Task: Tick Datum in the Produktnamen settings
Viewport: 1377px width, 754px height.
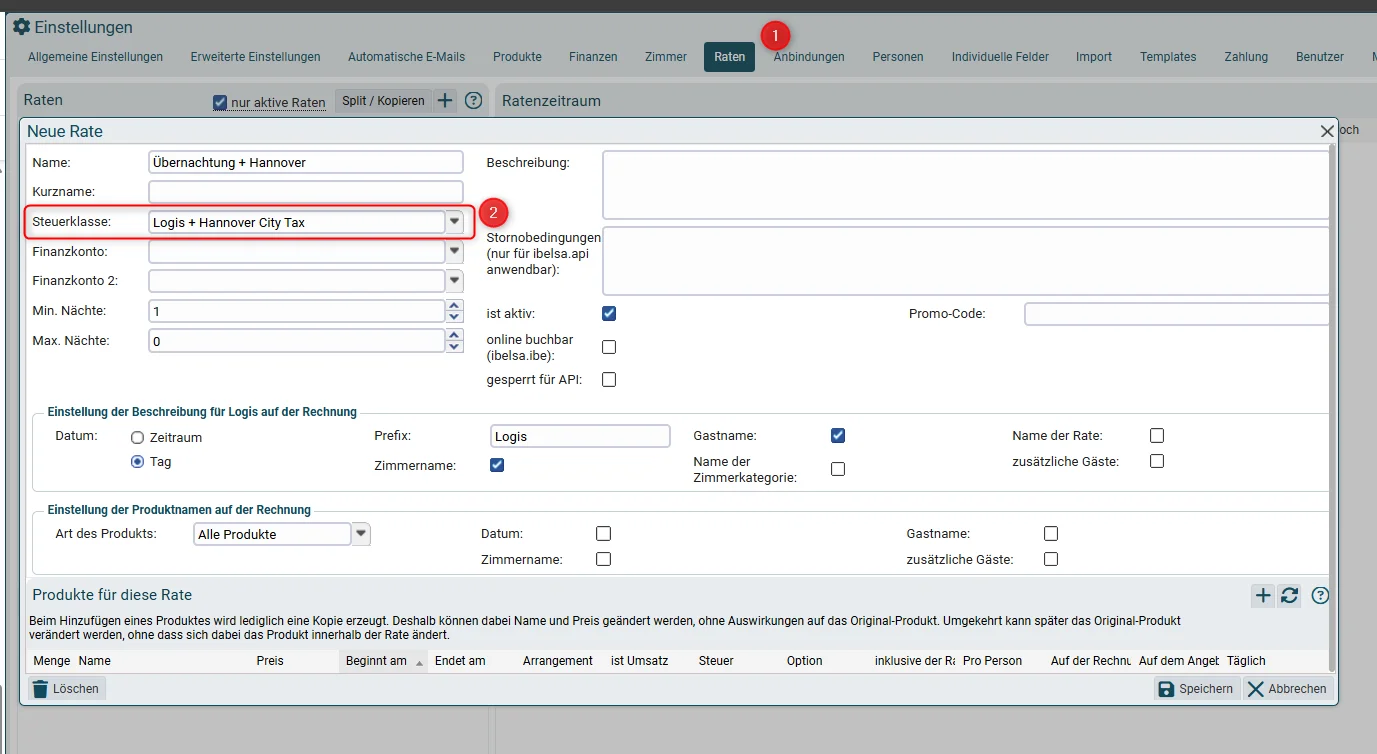Action: tap(603, 534)
